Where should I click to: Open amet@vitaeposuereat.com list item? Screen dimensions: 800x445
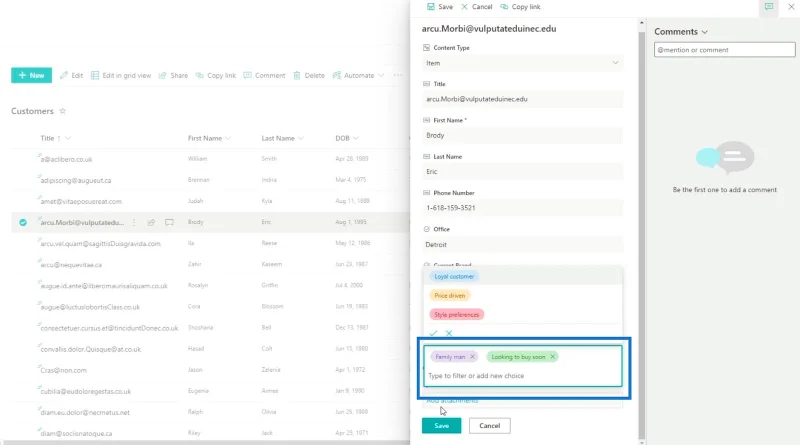pyautogui.click(x=81, y=201)
